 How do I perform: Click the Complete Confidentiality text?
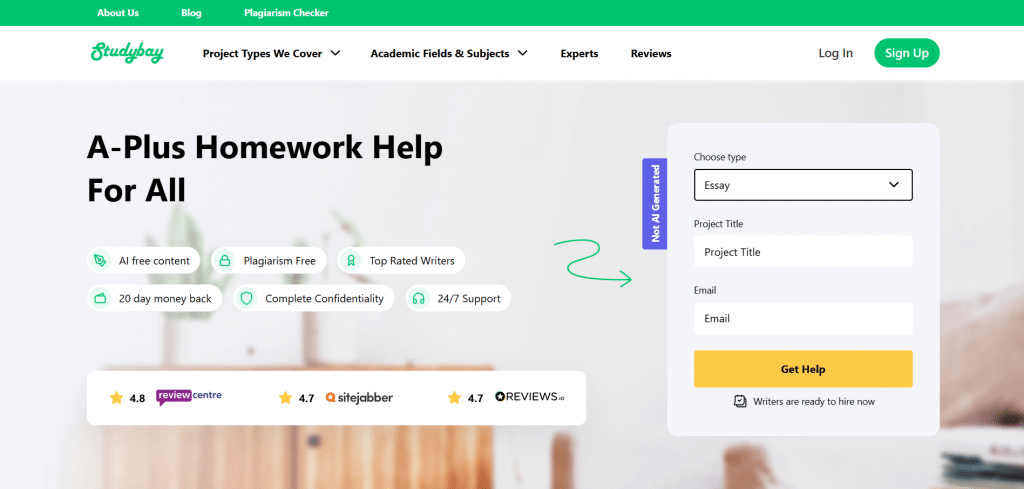coord(325,298)
